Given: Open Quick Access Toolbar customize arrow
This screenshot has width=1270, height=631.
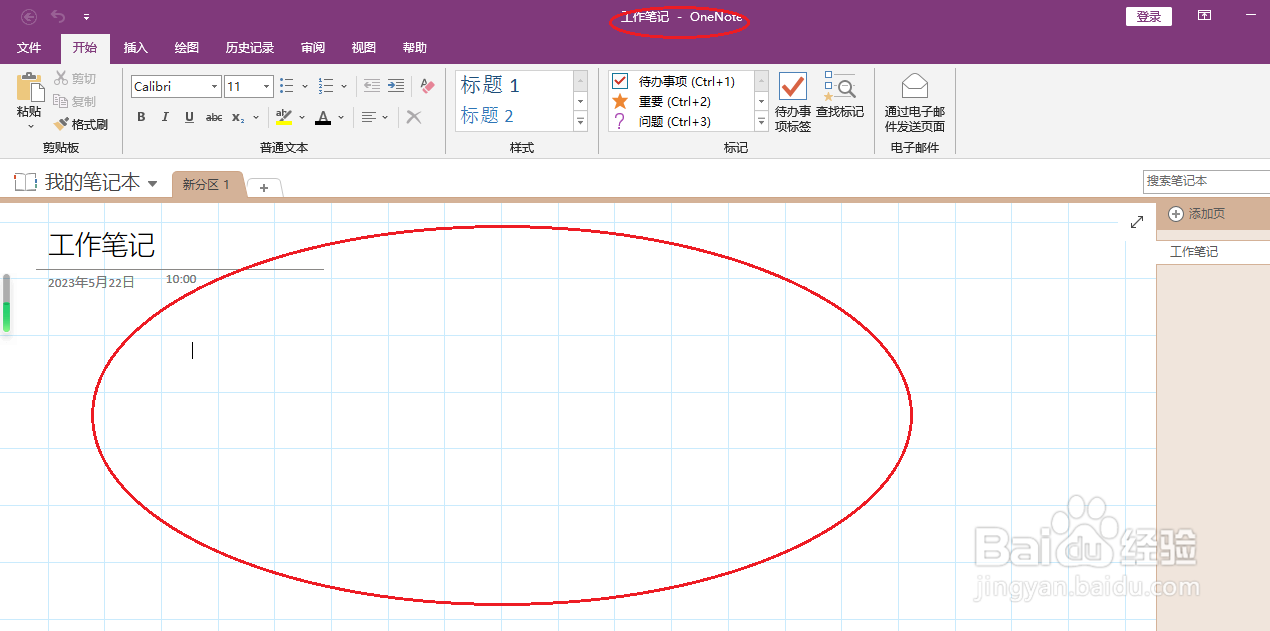Looking at the screenshot, I should pyautogui.click(x=86, y=17).
